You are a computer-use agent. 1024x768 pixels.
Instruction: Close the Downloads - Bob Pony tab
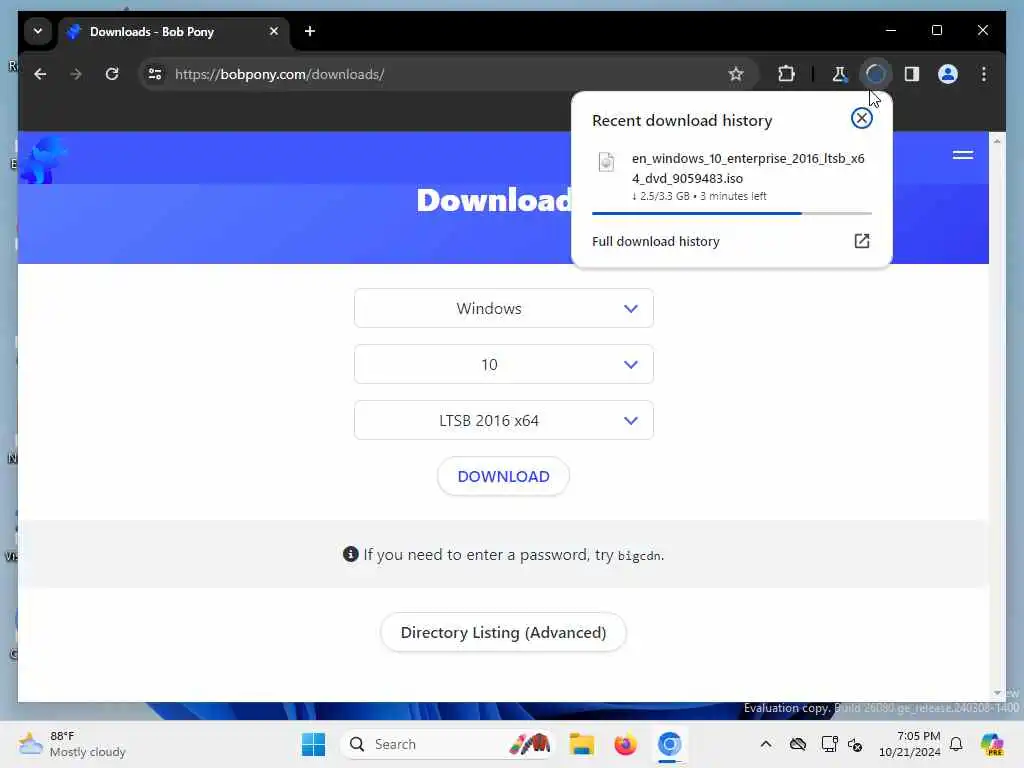click(274, 31)
